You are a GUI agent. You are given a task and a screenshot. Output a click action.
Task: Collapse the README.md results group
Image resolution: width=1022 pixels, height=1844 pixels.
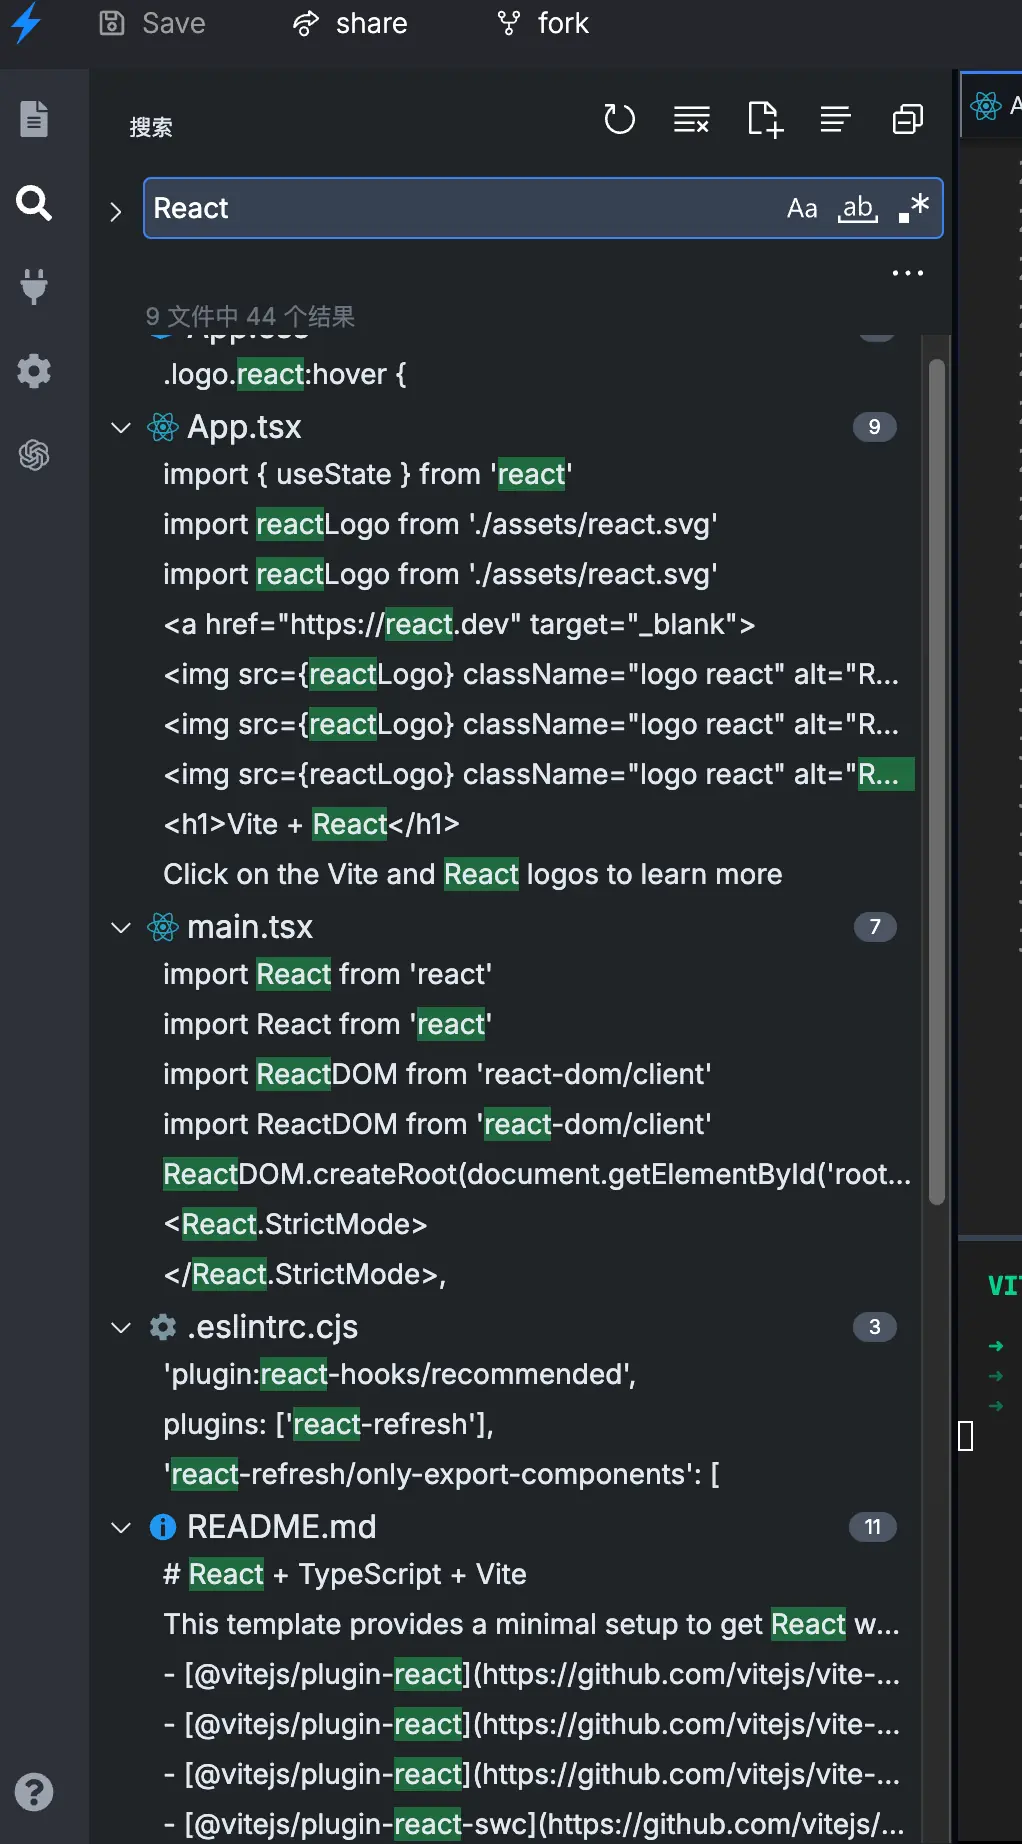(121, 1527)
